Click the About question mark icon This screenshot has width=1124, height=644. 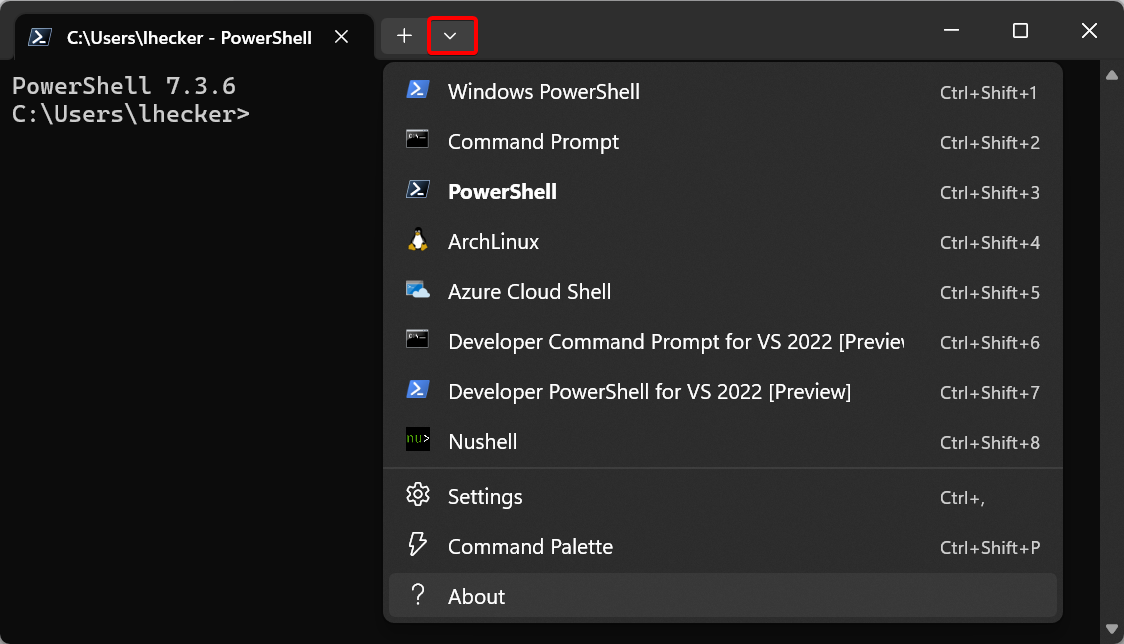pos(417,595)
